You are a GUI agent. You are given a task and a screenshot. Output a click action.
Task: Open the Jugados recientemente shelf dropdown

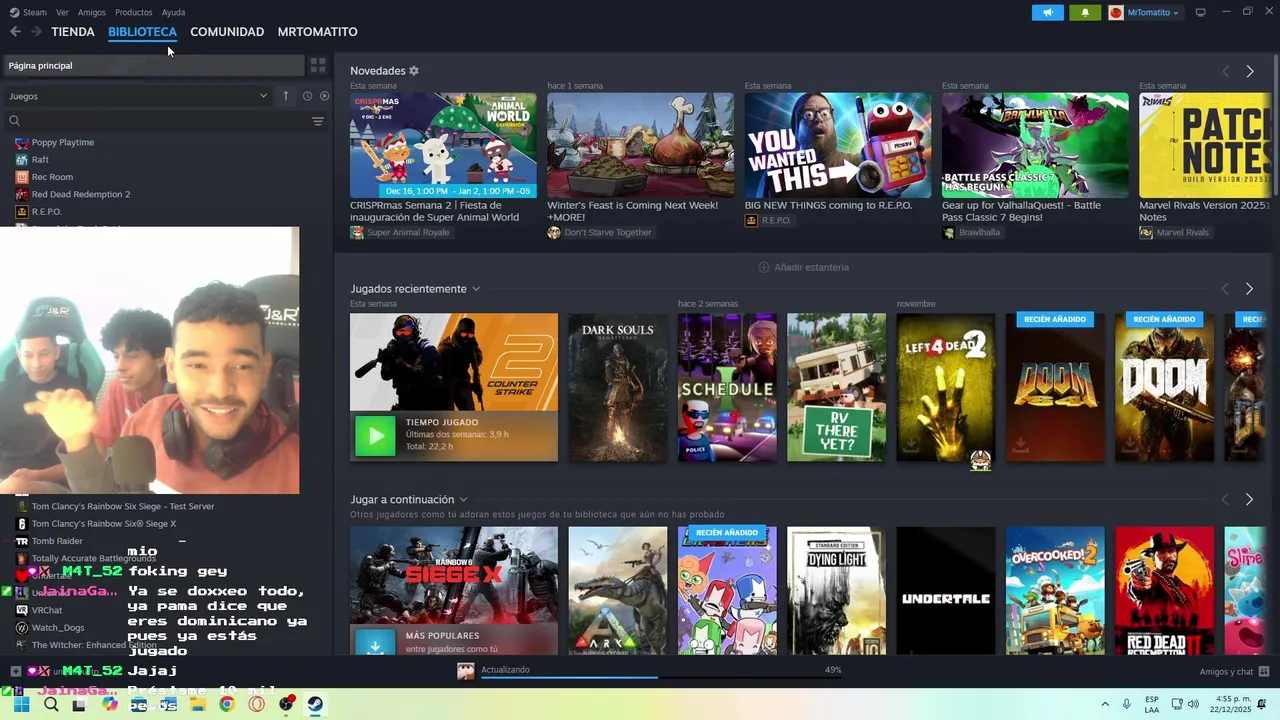(x=476, y=289)
